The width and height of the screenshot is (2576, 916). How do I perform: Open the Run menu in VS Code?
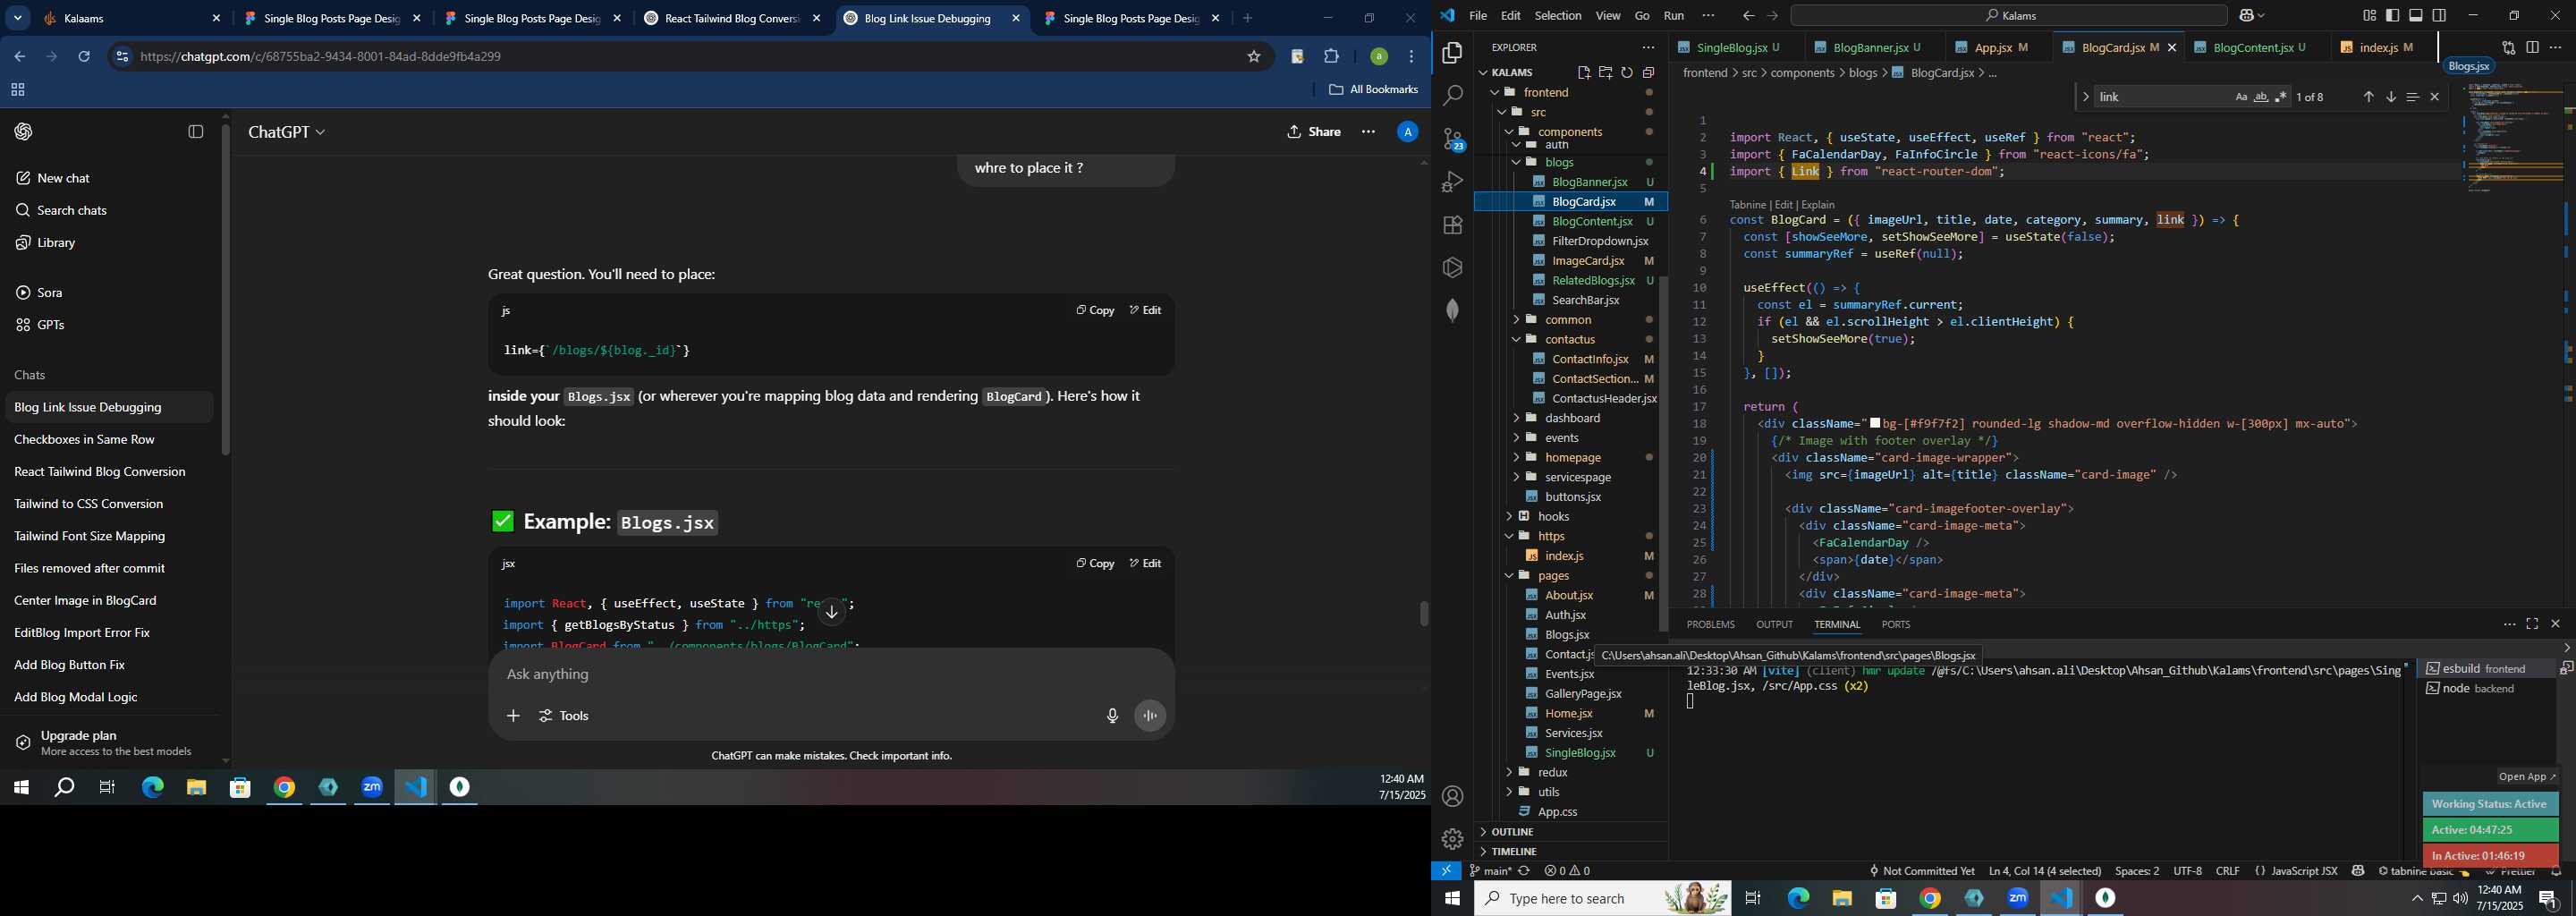(x=1674, y=16)
